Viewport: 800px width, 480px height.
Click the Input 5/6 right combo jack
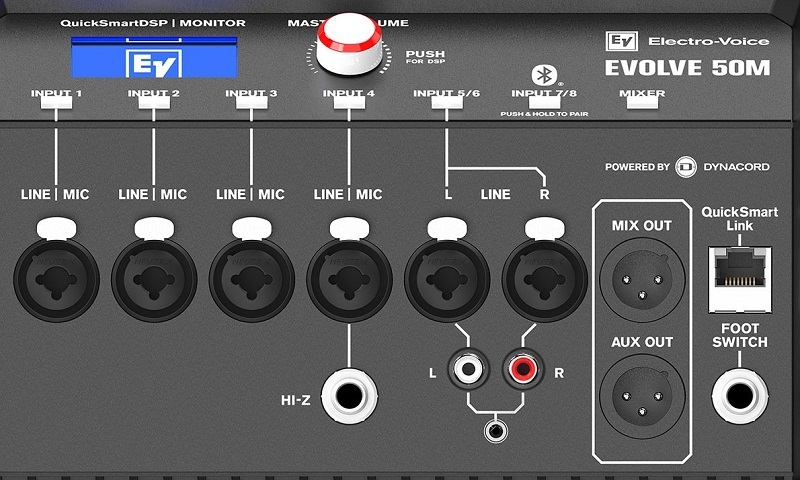(544, 280)
